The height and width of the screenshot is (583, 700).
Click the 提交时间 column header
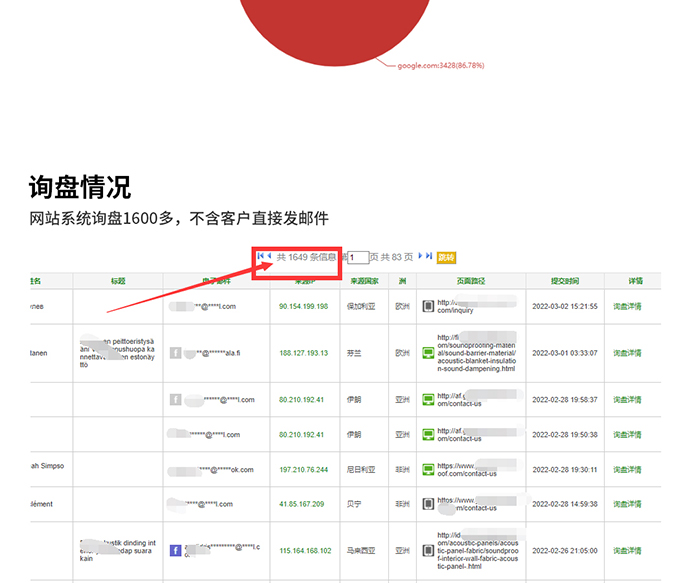click(x=565, y=281)
